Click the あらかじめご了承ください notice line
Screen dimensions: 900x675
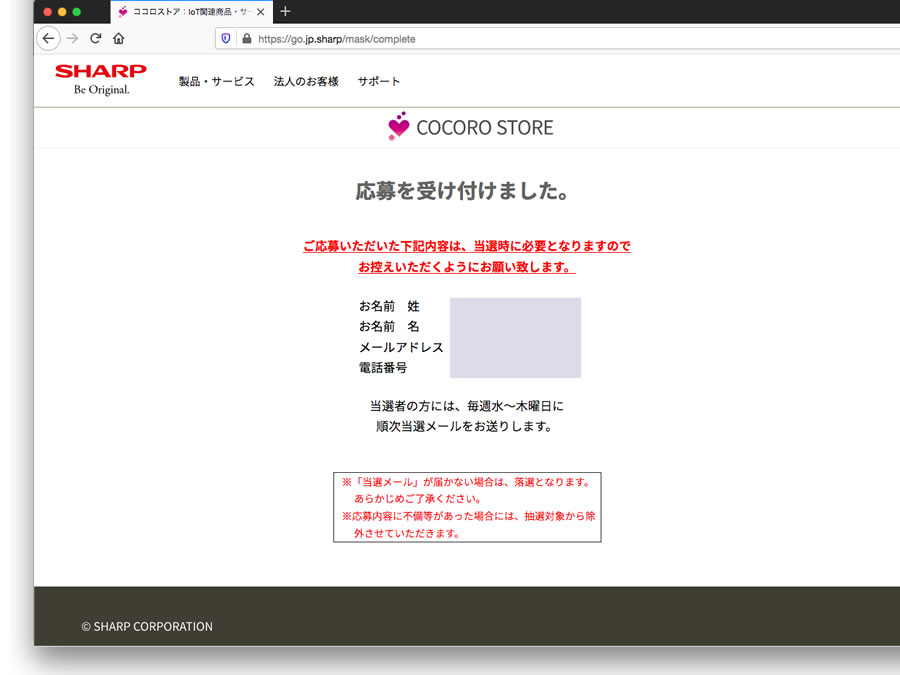coord(417,499)
